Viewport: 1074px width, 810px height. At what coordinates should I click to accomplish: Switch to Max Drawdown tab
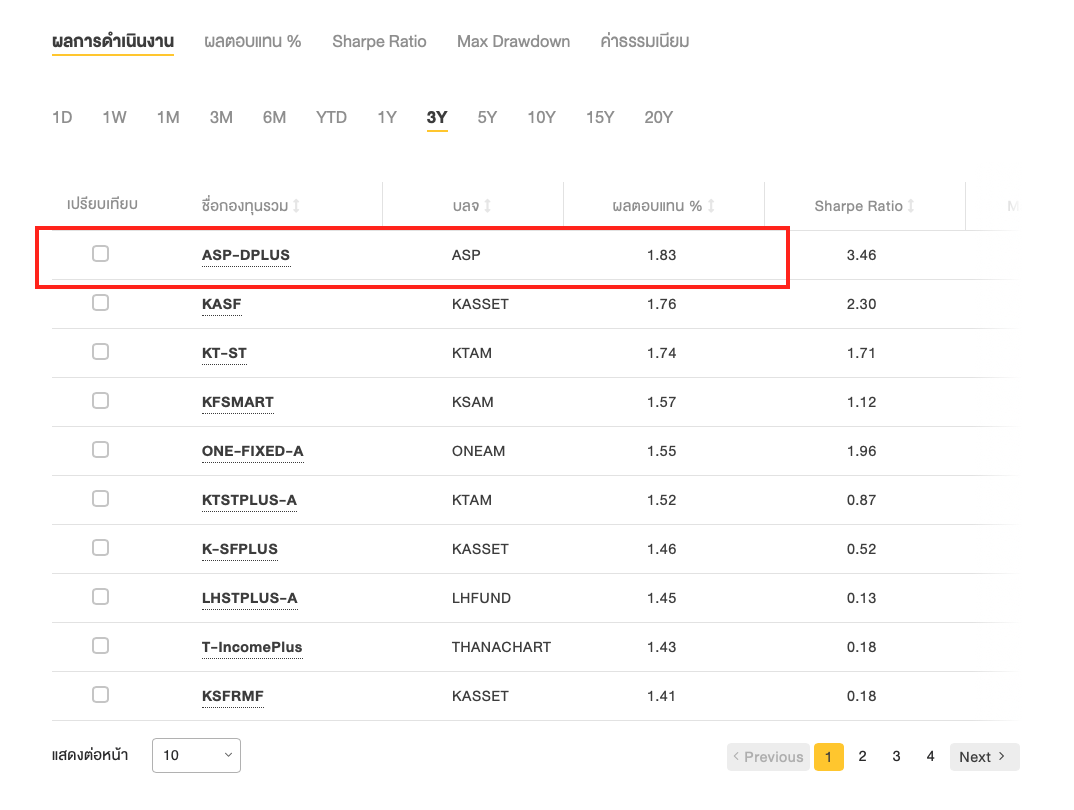(513, 42)
